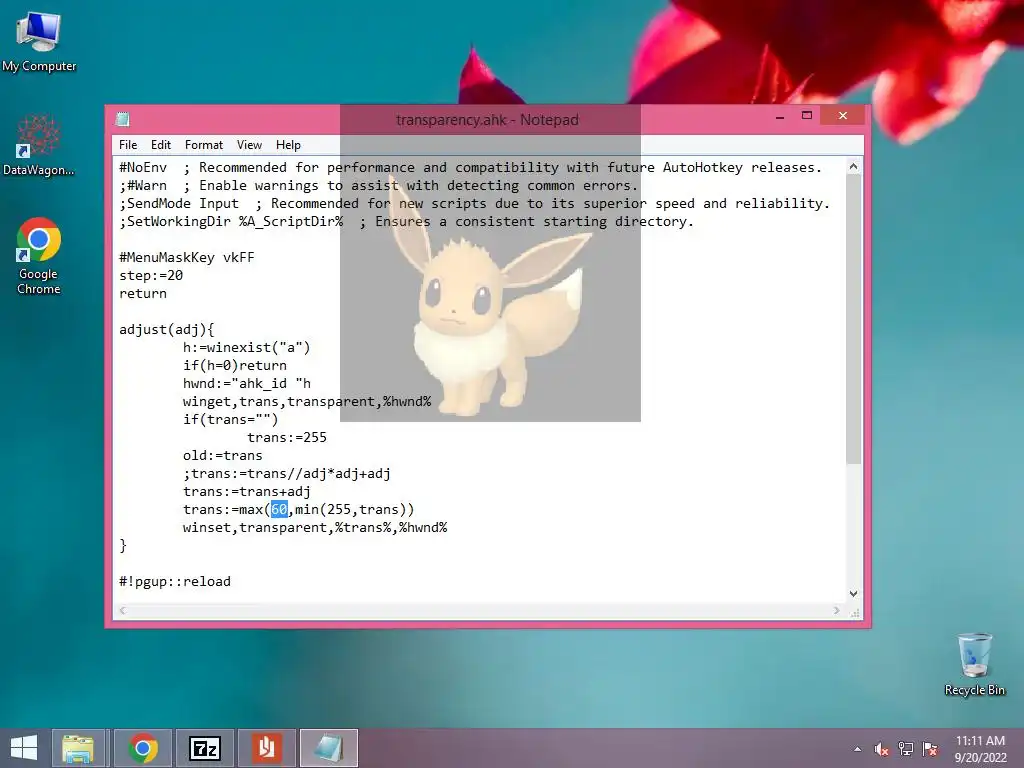Click the horizontal scrollbar left arrow
Viewport: 1024px width, 768px height.
[123, 611]
